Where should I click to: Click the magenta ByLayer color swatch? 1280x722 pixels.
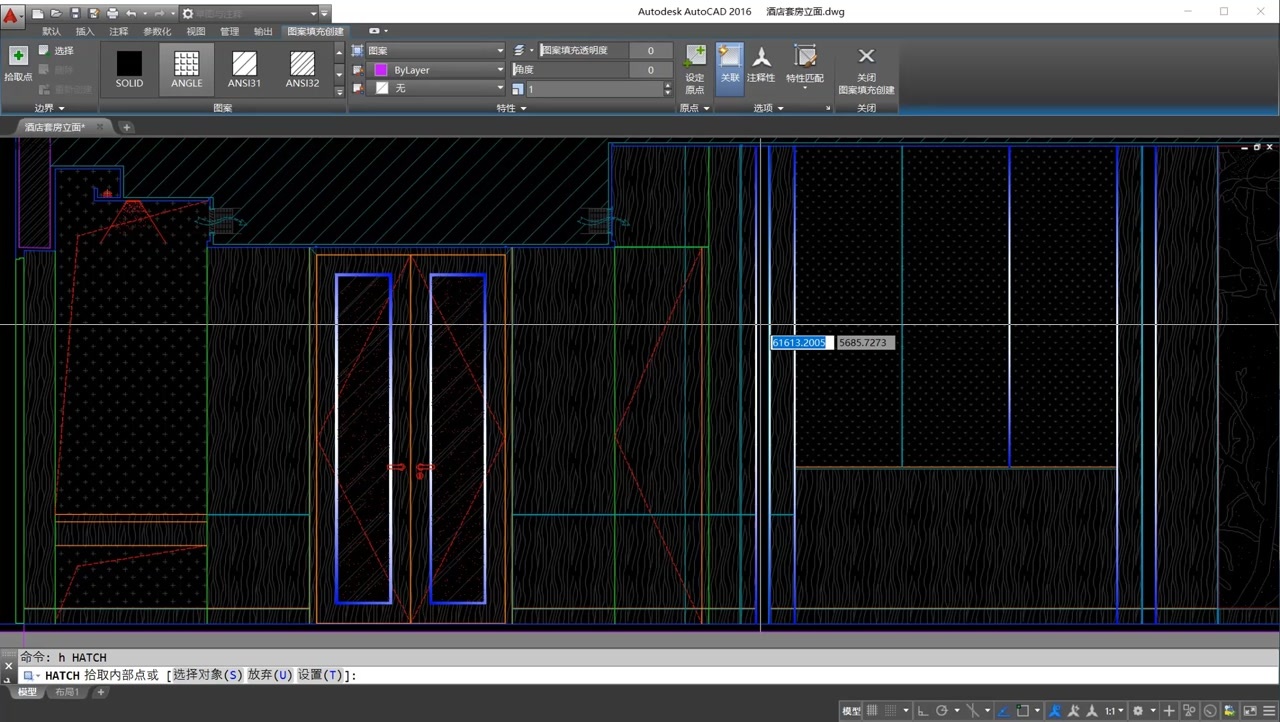tap(381, 70)
